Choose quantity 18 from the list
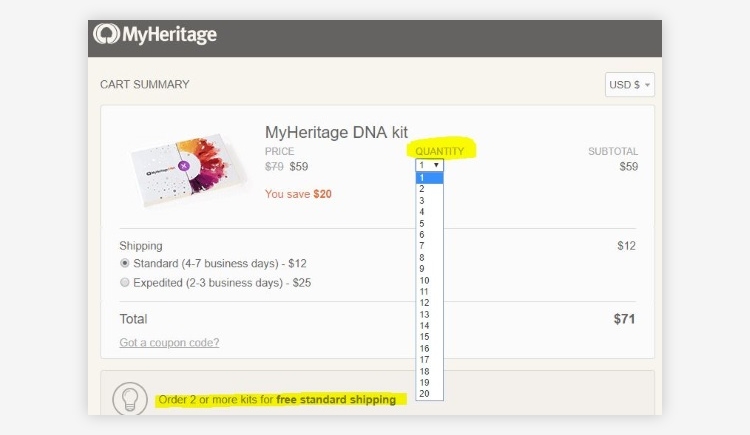This screenshot has width=750, height=435. [x=429, y=371]
